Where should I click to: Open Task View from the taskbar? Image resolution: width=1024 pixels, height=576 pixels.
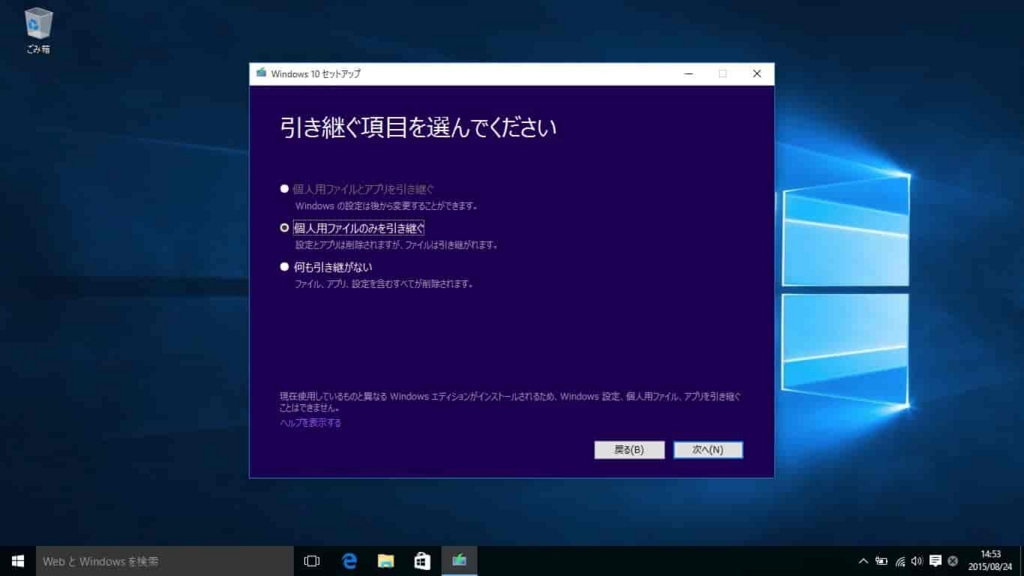[312, 561]
